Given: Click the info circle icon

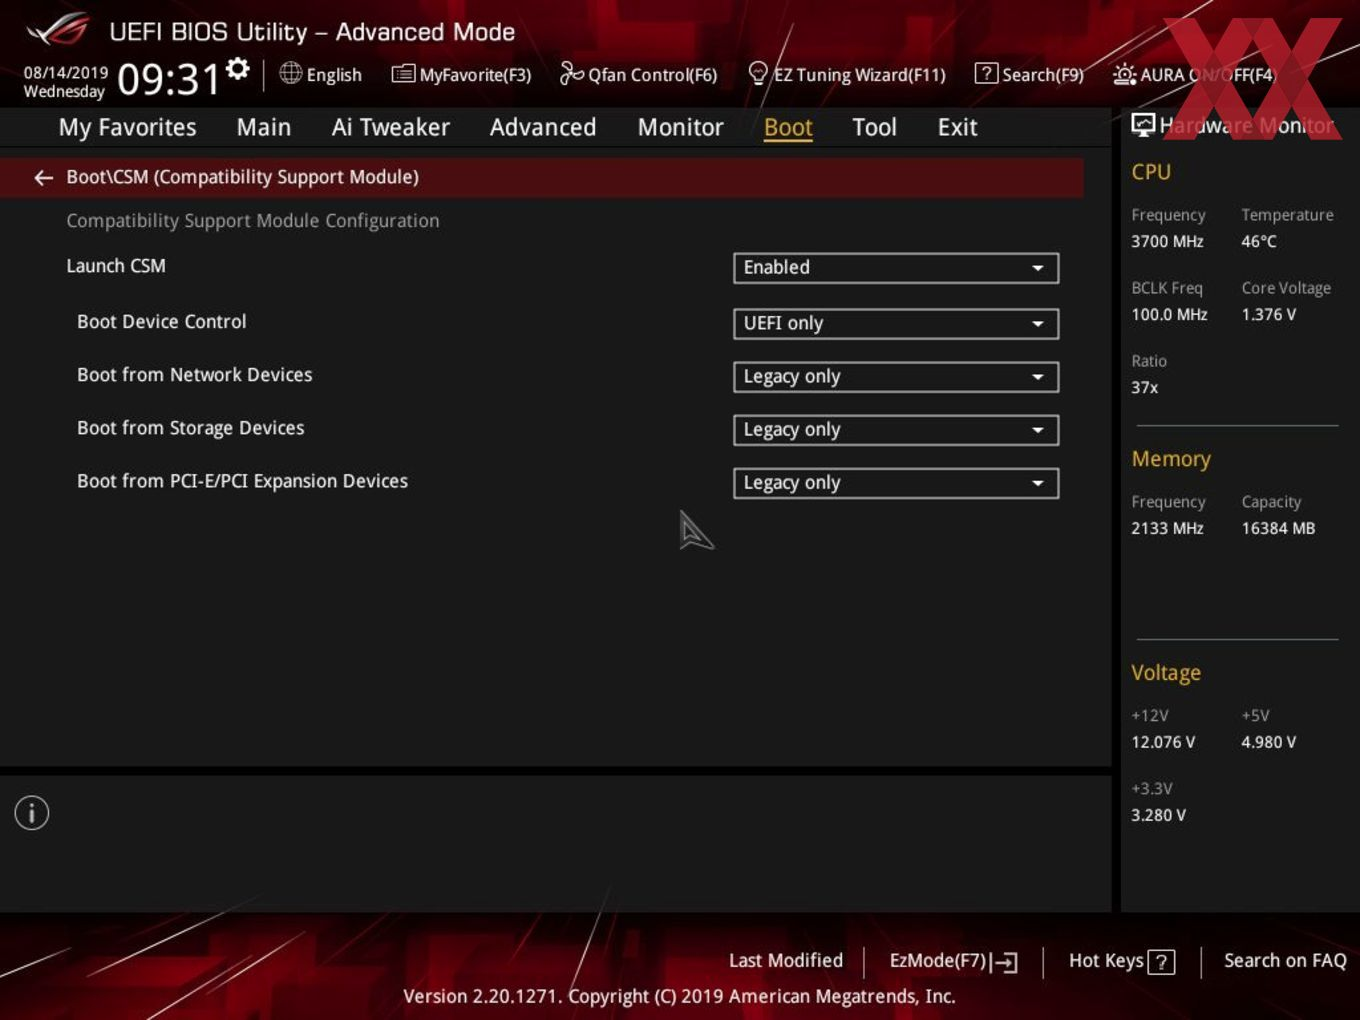Looking at the screenshot, I should tap(32, 813).
